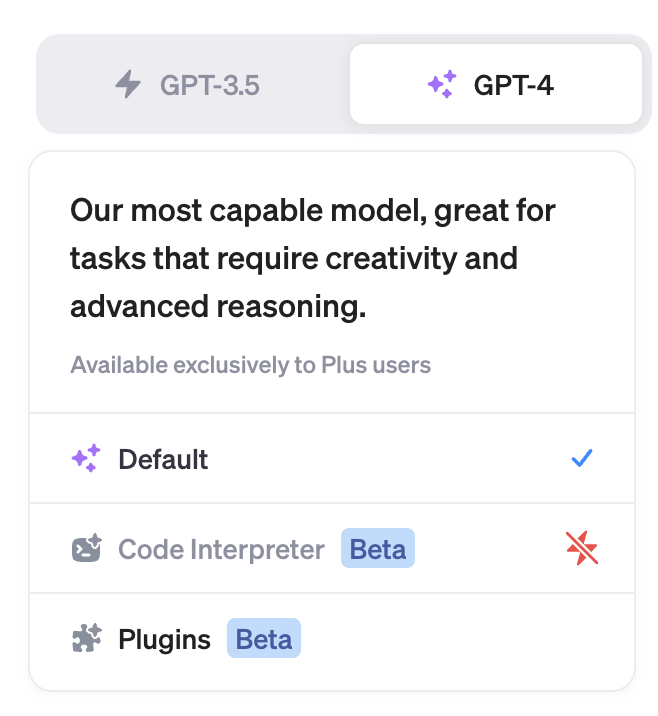Click the blue checkmark on Default row
This screenshot has height=716, width=658.
click(x=582, y=459)
